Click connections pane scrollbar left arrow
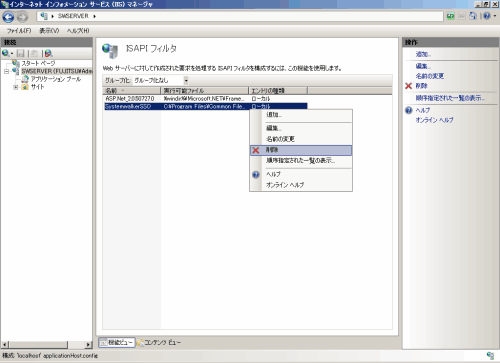The height and width of the screenshot is (363, 500). point(5,345)
